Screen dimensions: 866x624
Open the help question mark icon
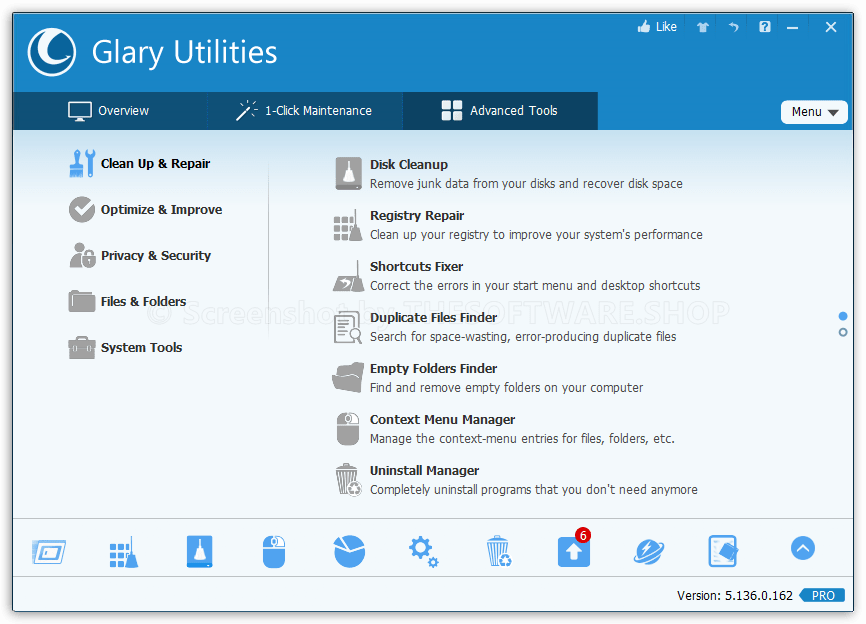[x=764, y=27]
